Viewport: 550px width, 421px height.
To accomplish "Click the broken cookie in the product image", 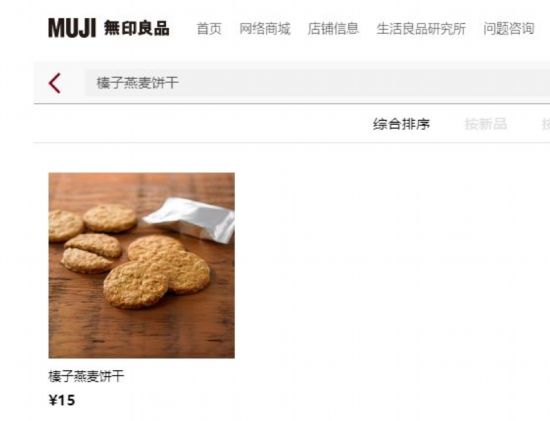I will [x=92, y=253].
